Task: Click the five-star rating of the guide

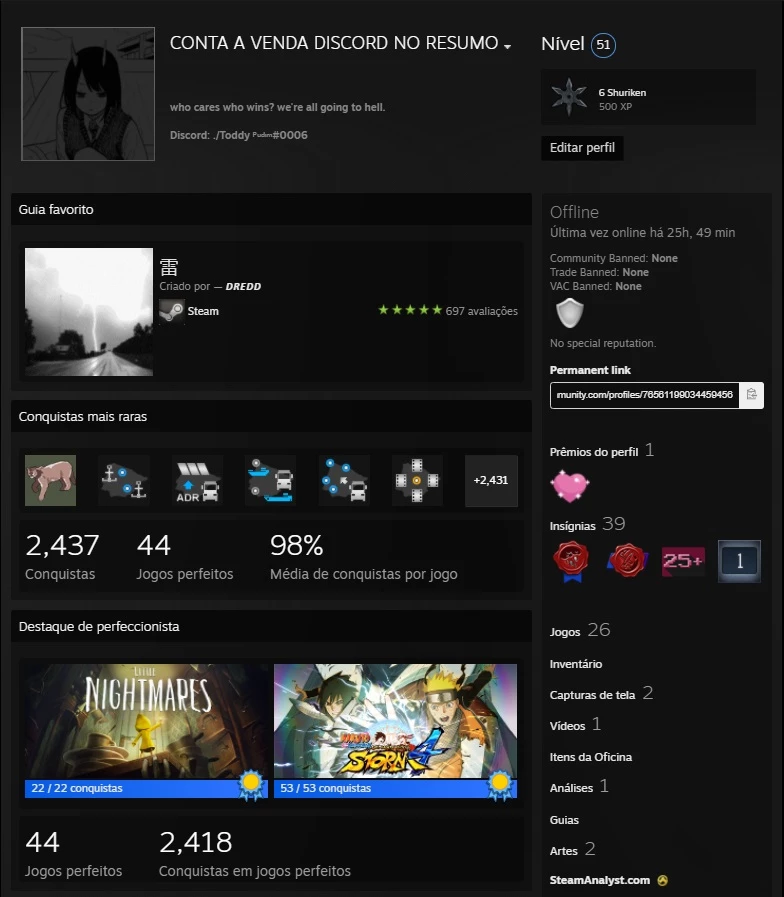Action: [x=410, y=310]
